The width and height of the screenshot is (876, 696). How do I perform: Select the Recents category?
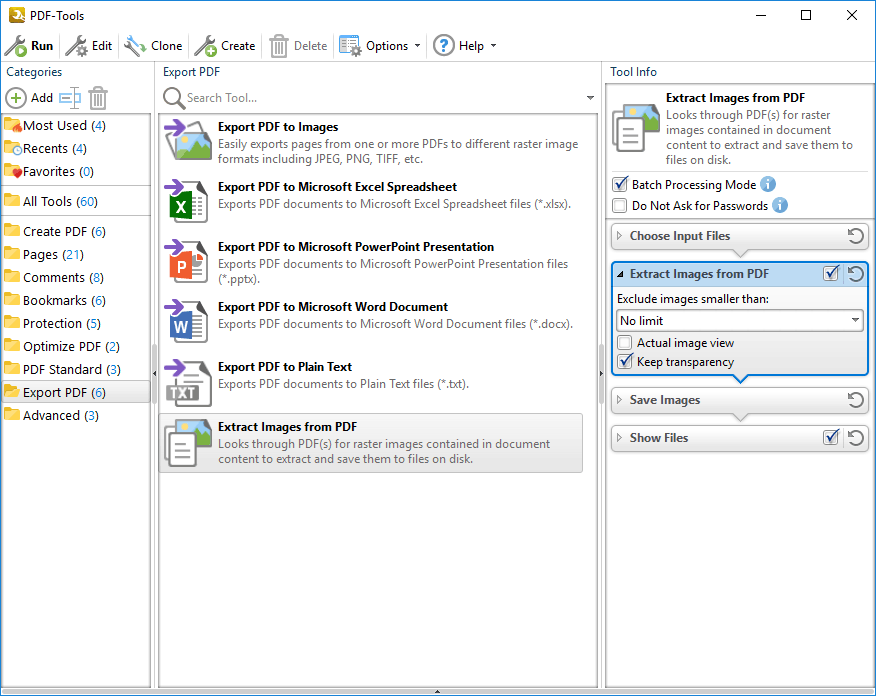[76, 149]
